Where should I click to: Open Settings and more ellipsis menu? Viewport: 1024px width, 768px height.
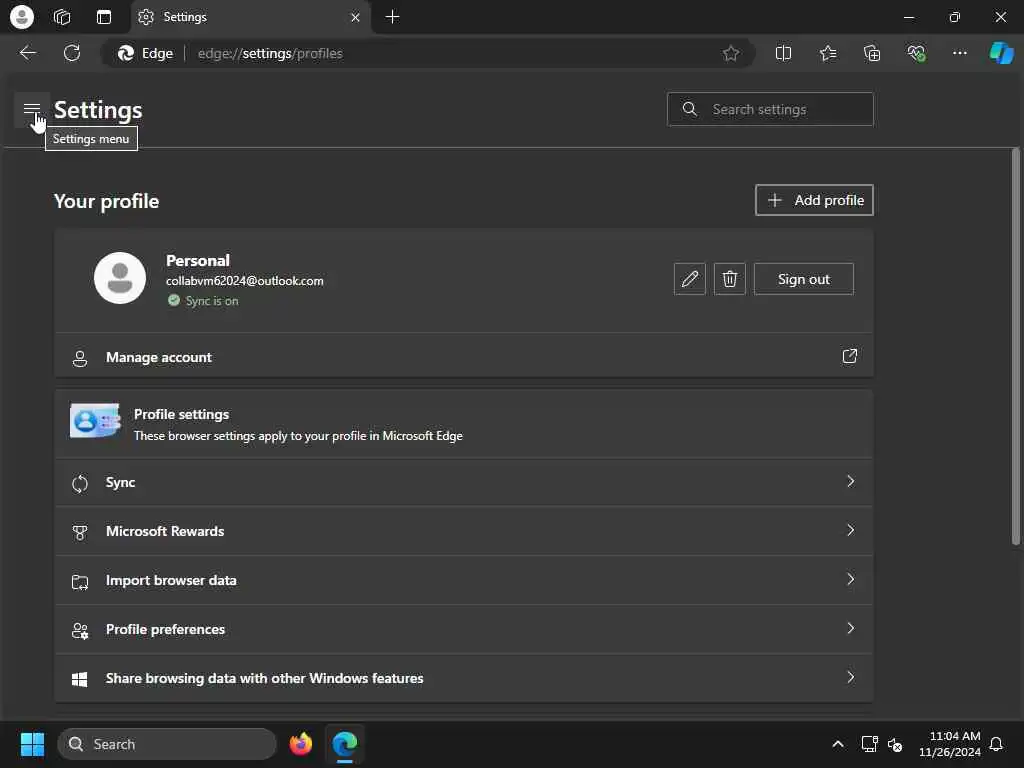[959, 54]
